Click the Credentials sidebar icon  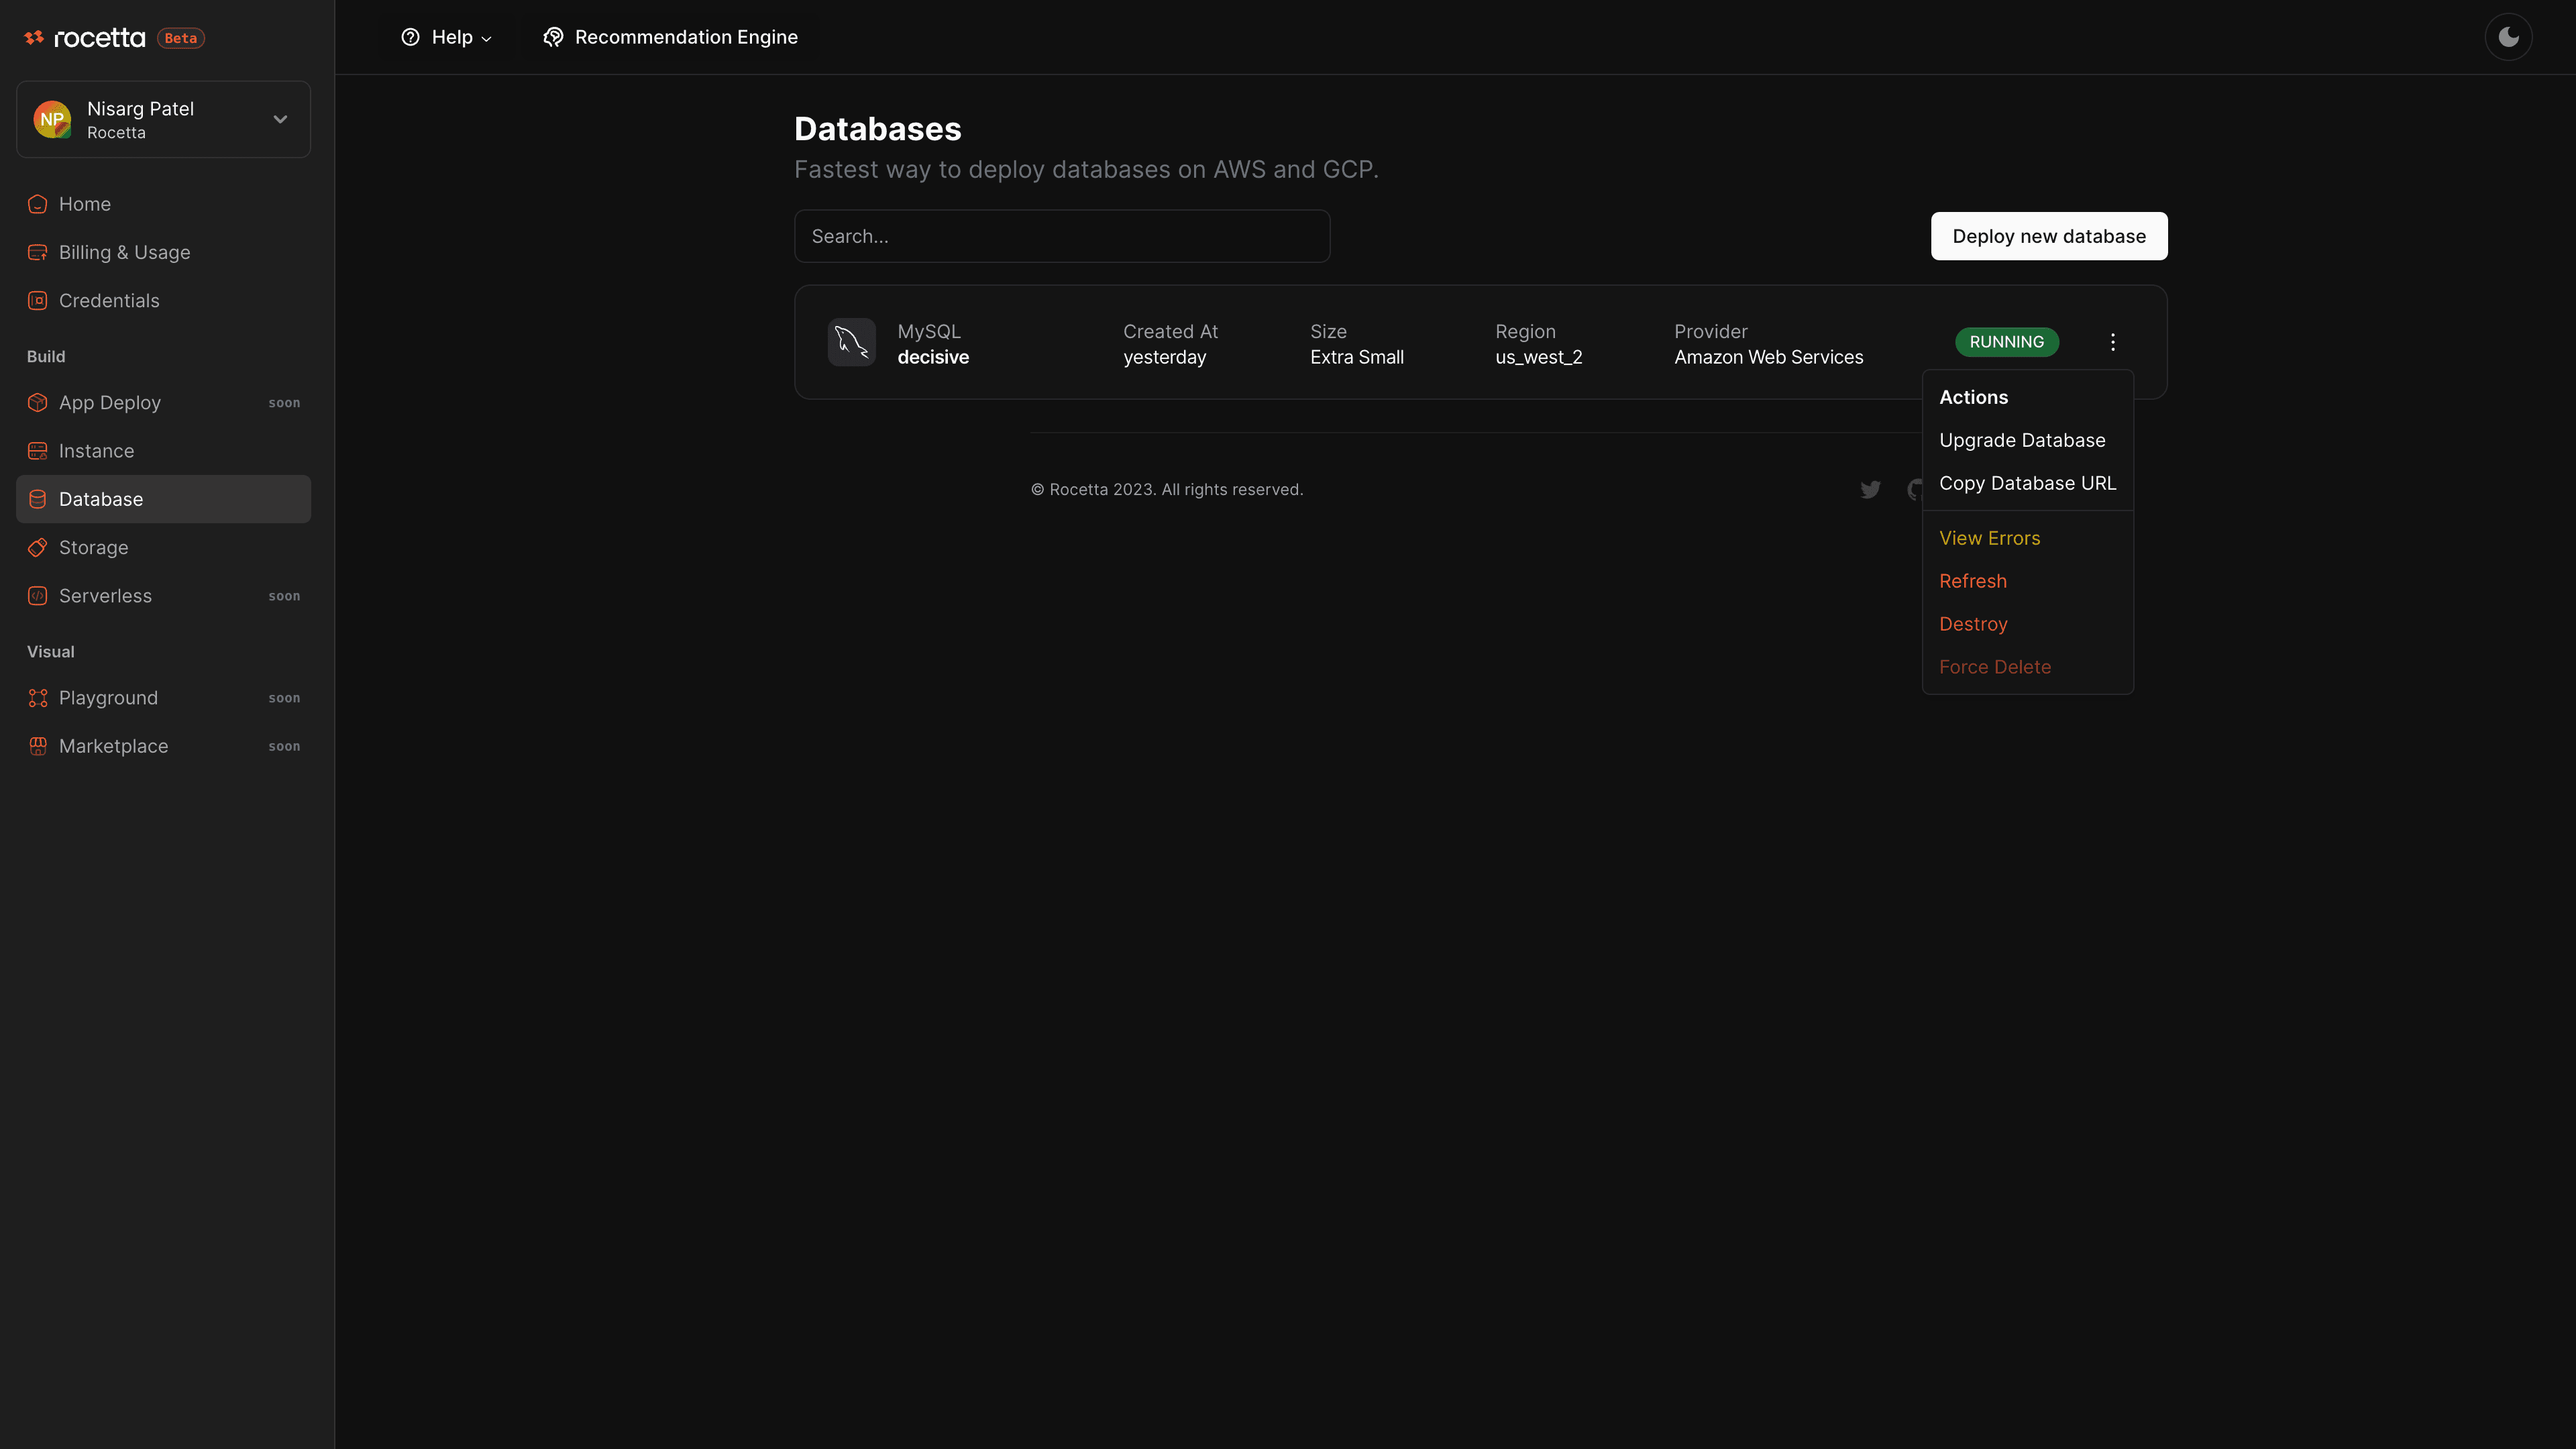tap(37, 301)
